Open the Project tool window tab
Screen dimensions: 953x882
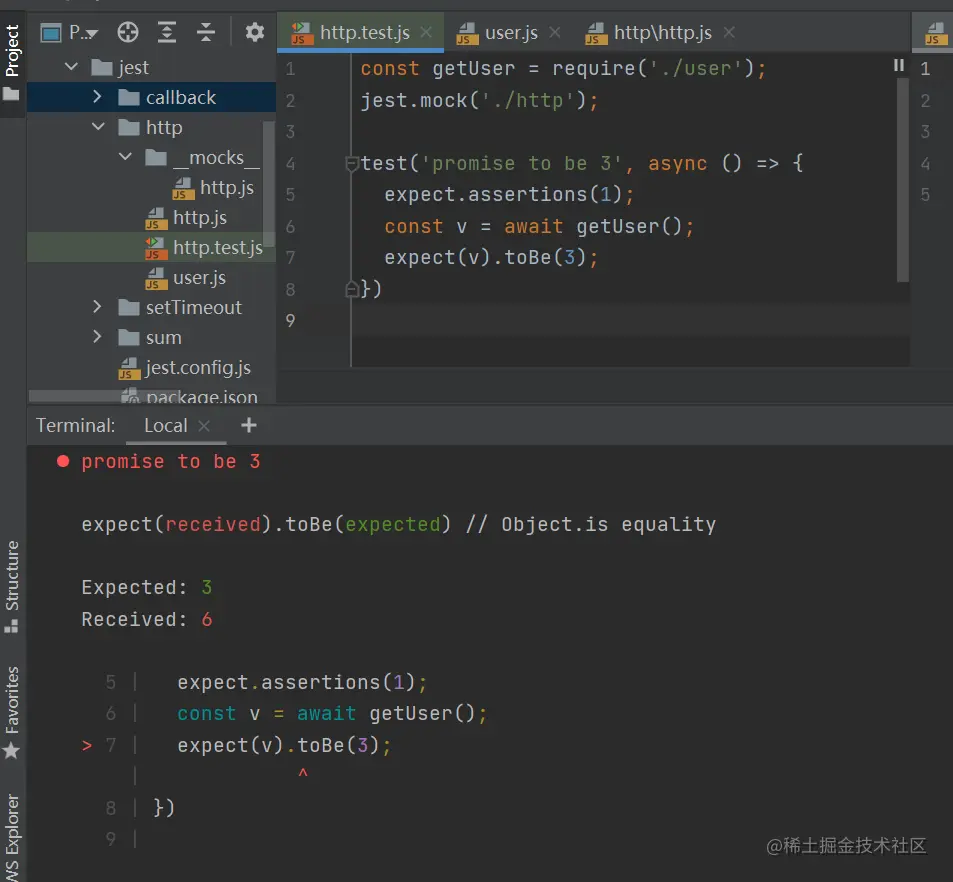pos(12,50)
